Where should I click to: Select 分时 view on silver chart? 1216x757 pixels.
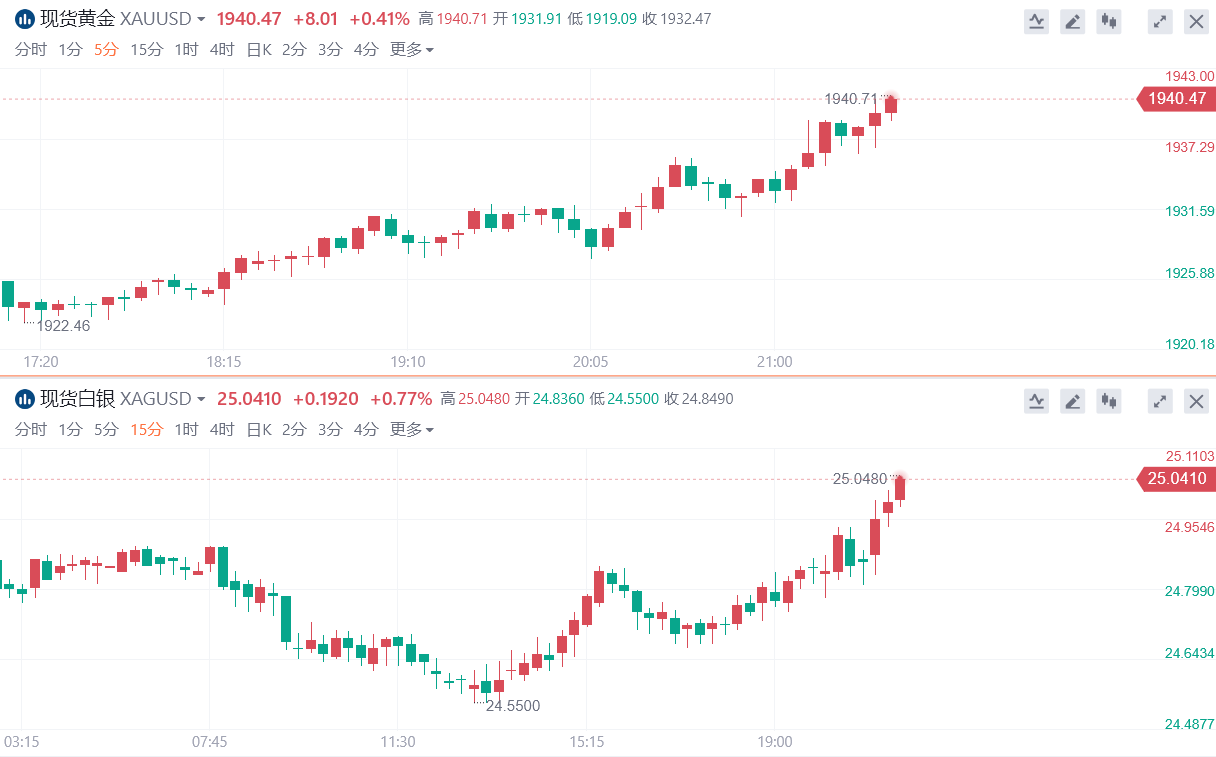click(x=30, y=430)
